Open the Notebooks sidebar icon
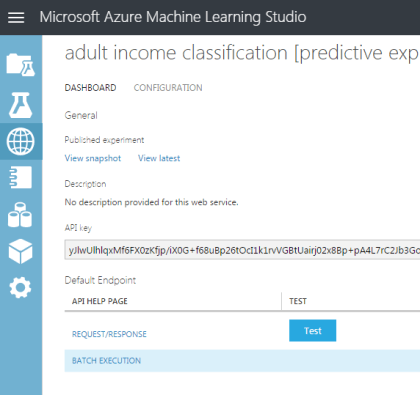The height and width of the screenshot is (395, 420). [21, 177]
